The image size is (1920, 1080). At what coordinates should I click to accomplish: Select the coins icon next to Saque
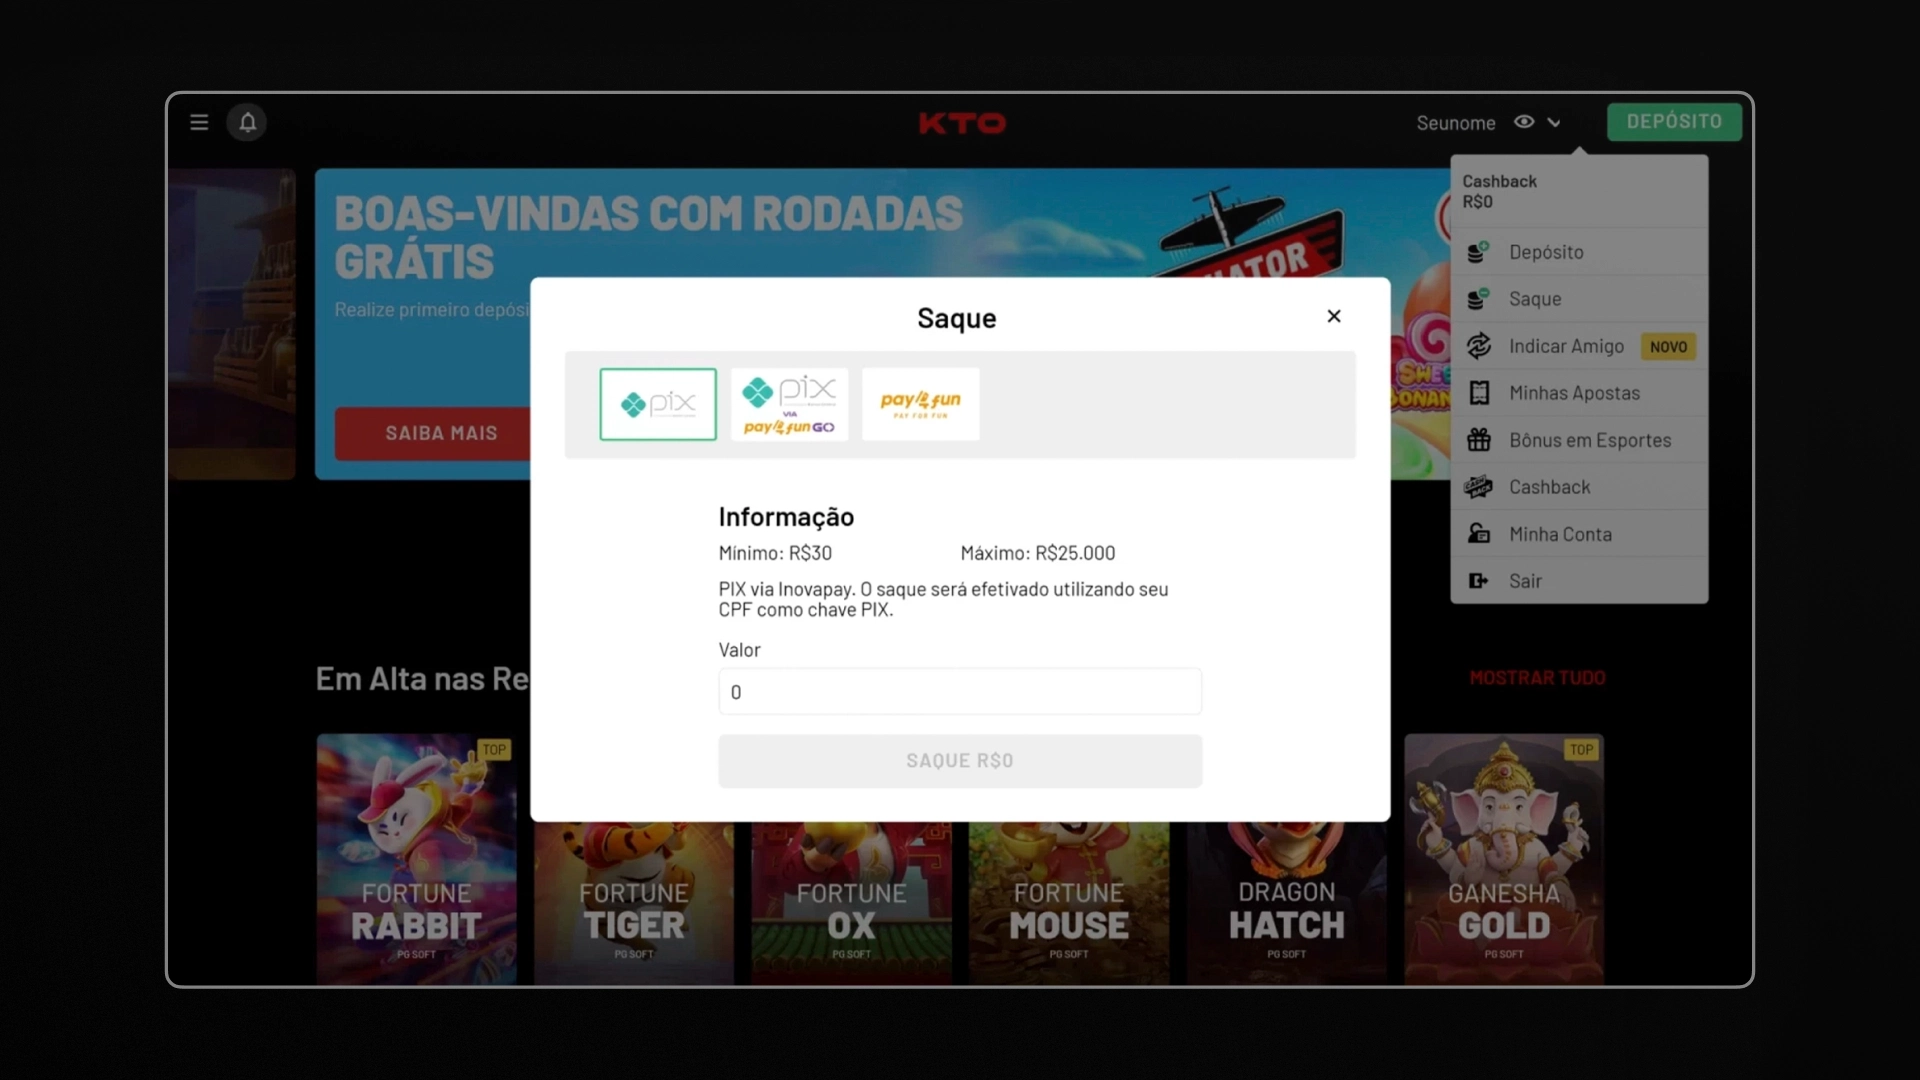(1478, 298)
